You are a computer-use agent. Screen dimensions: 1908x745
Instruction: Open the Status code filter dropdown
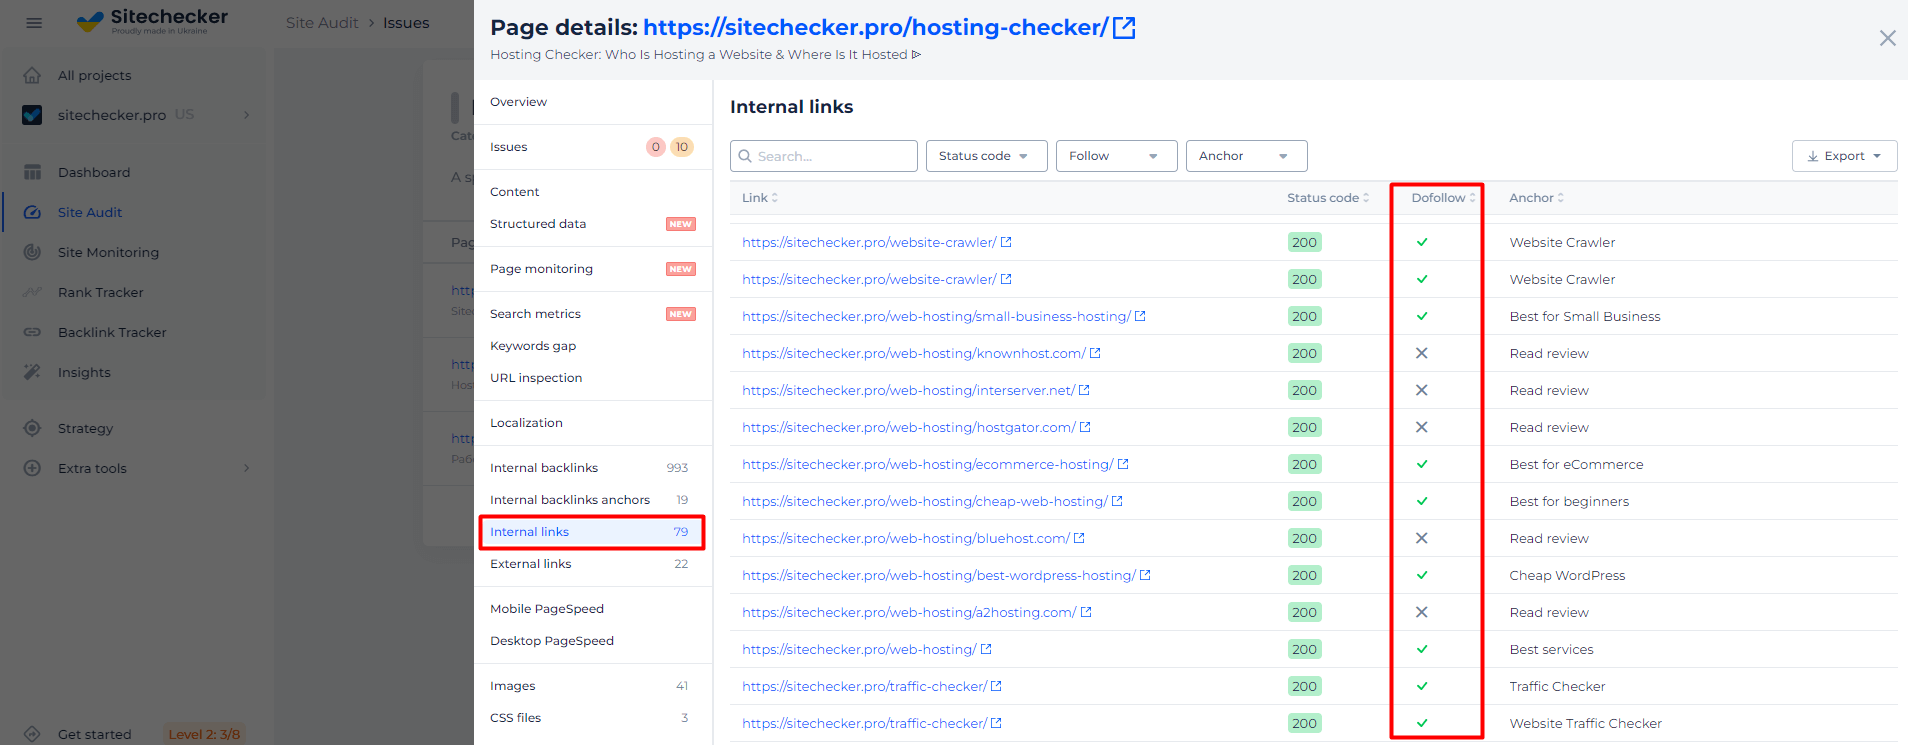point(986,156)
